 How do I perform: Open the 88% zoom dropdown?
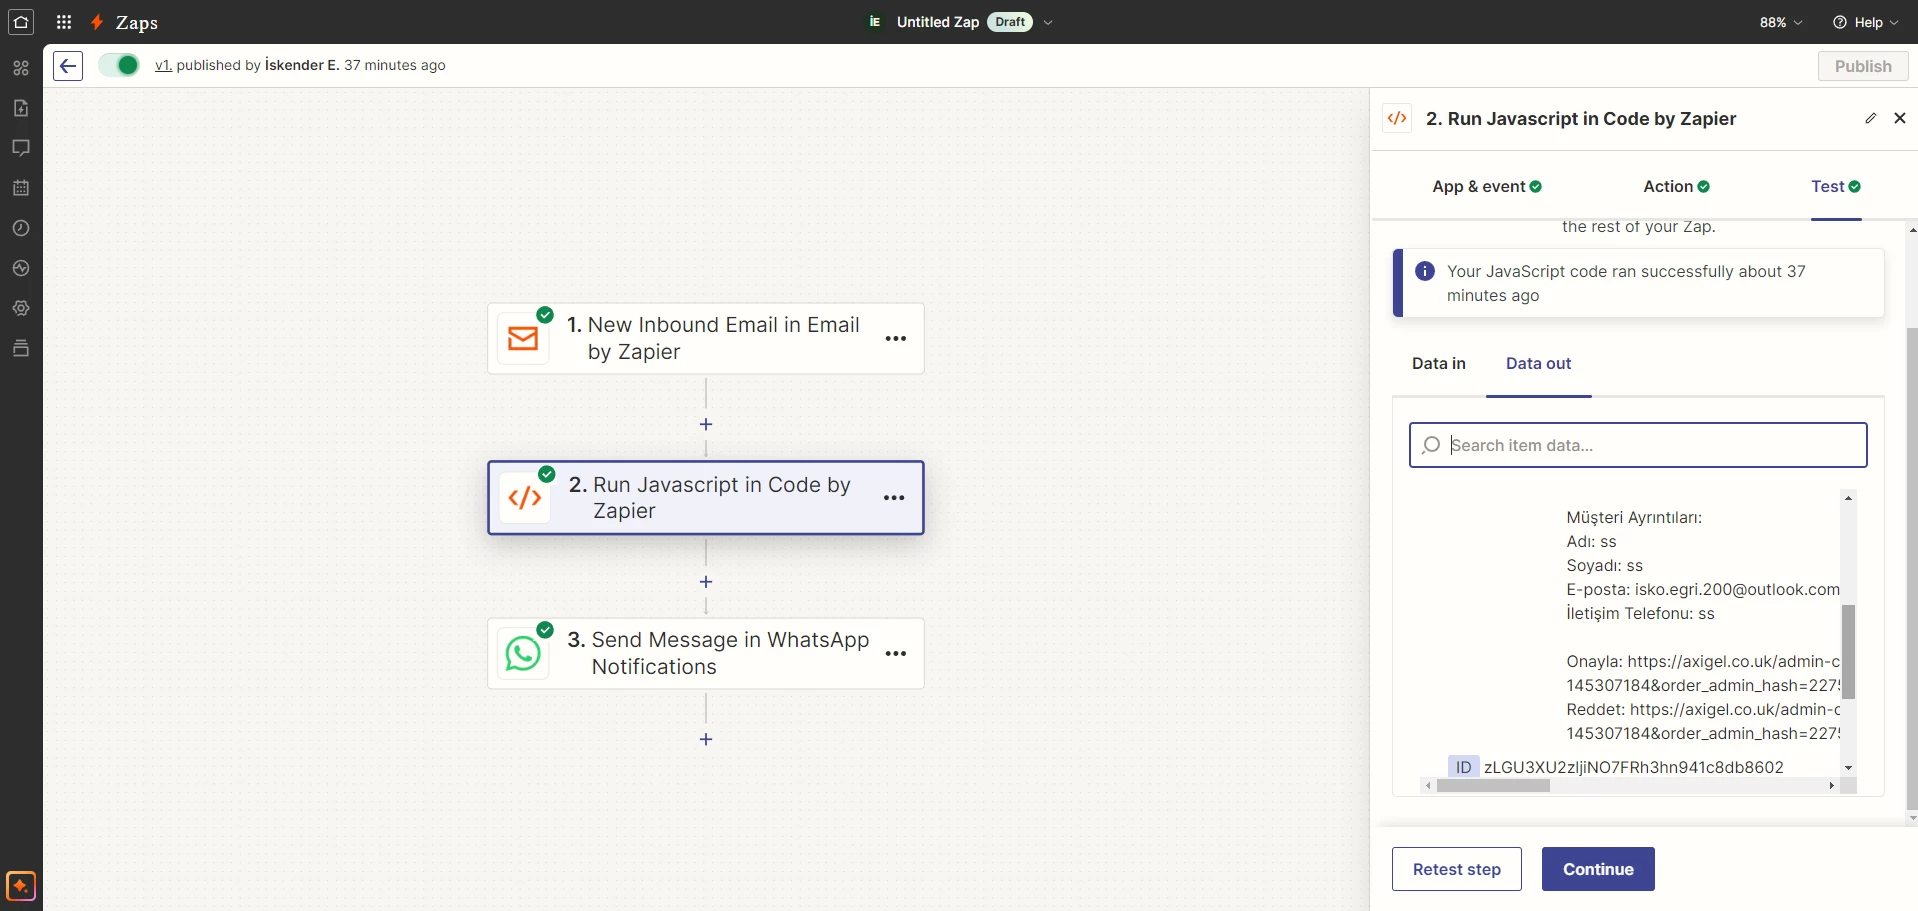(x=1781, y=22)
